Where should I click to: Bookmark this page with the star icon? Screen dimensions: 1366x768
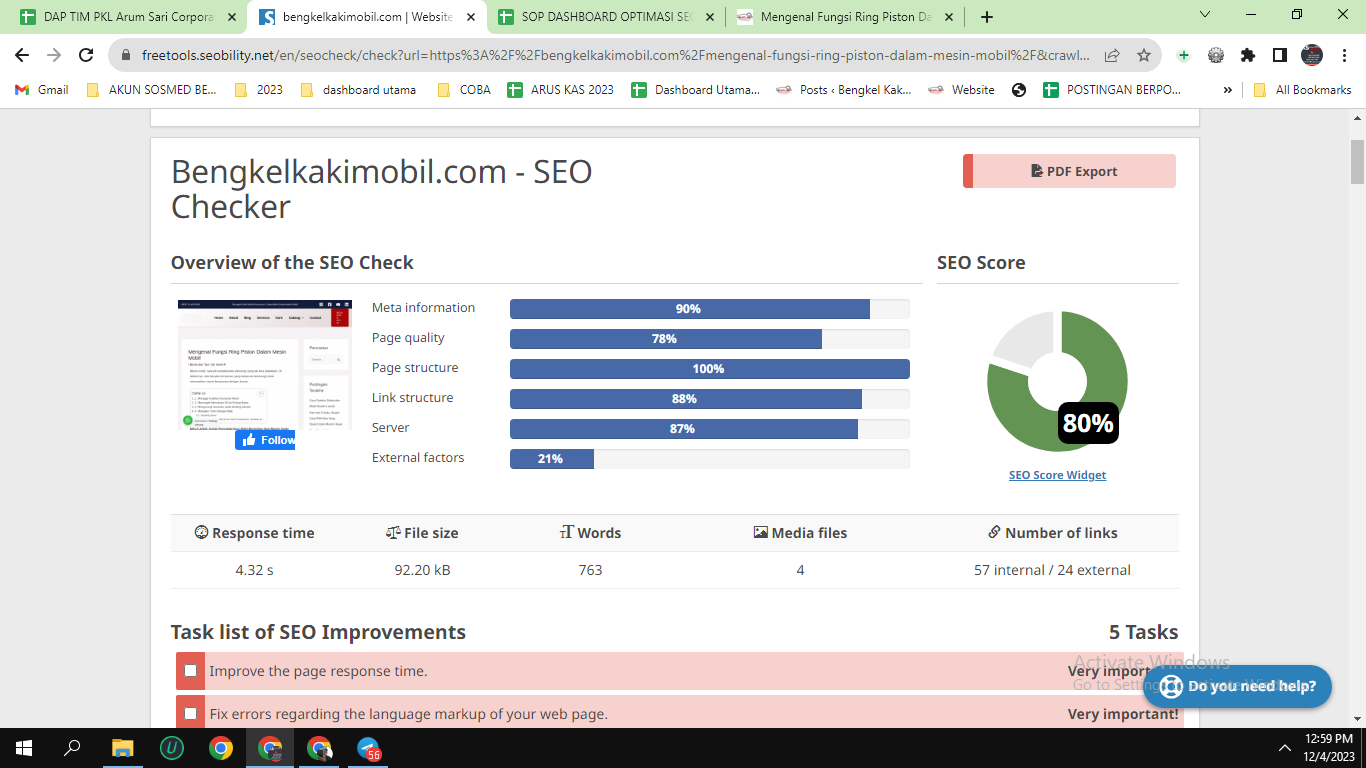1144,55
